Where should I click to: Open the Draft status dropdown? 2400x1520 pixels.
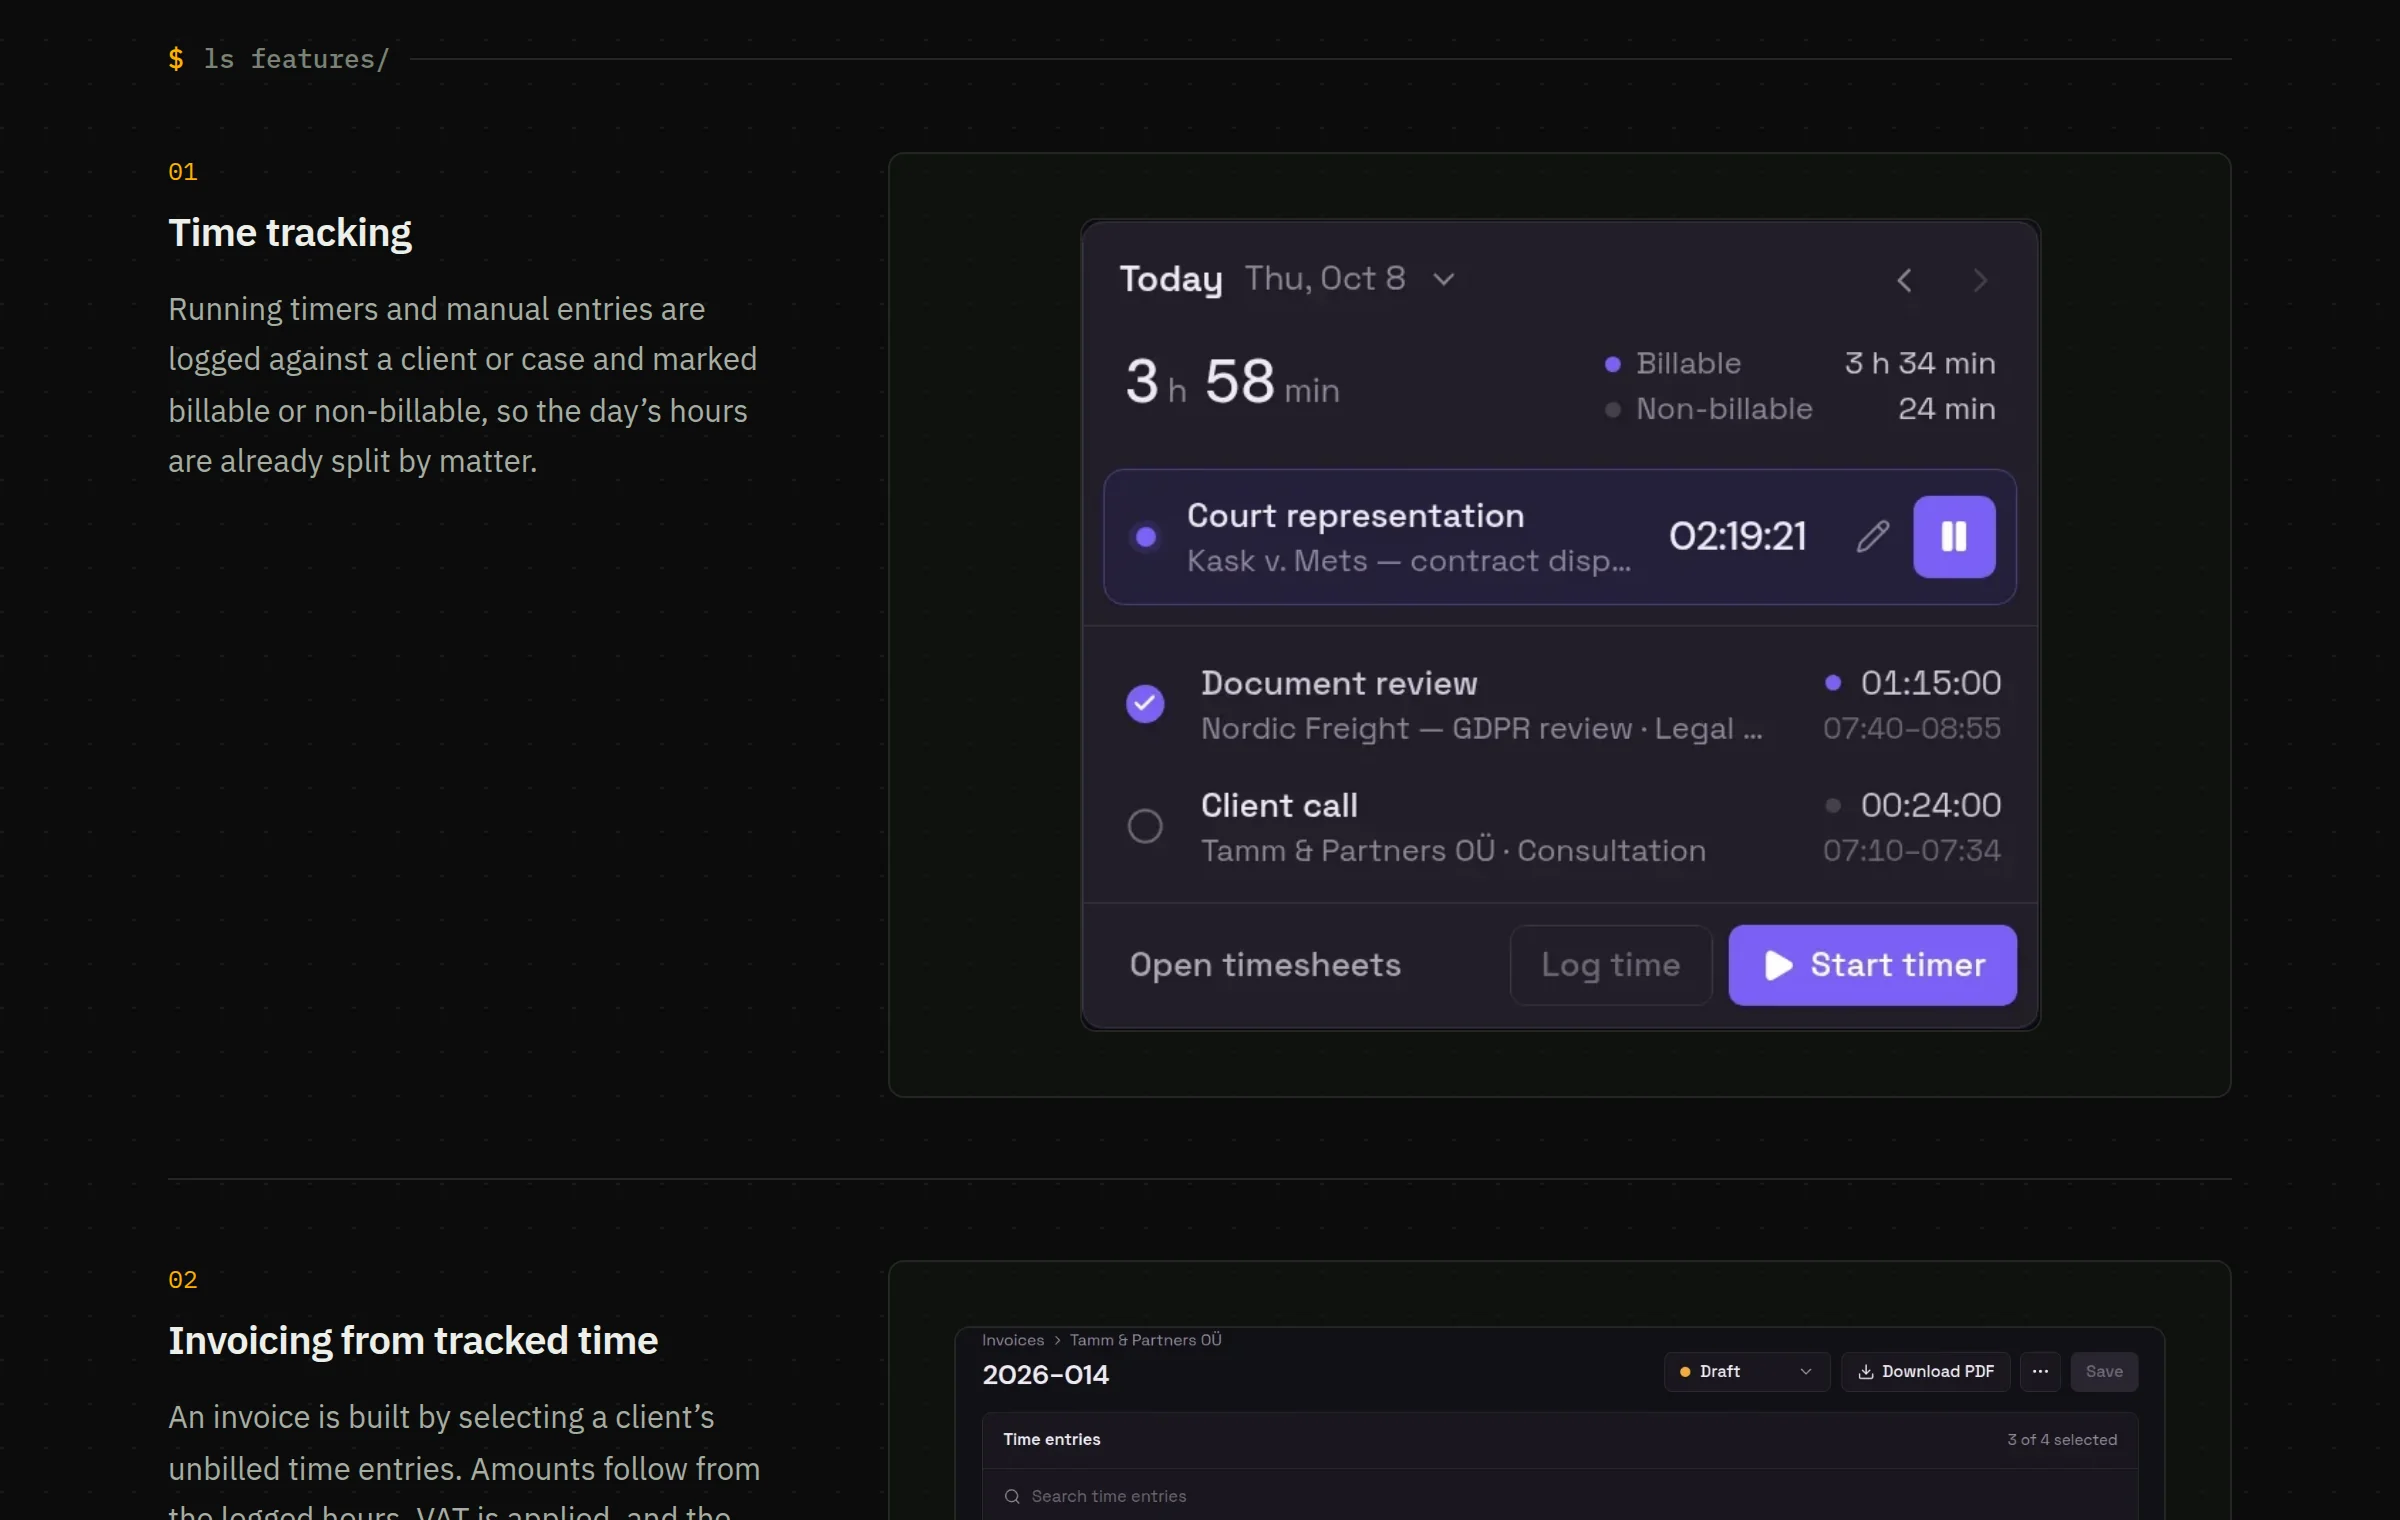pos(1746,1372)
